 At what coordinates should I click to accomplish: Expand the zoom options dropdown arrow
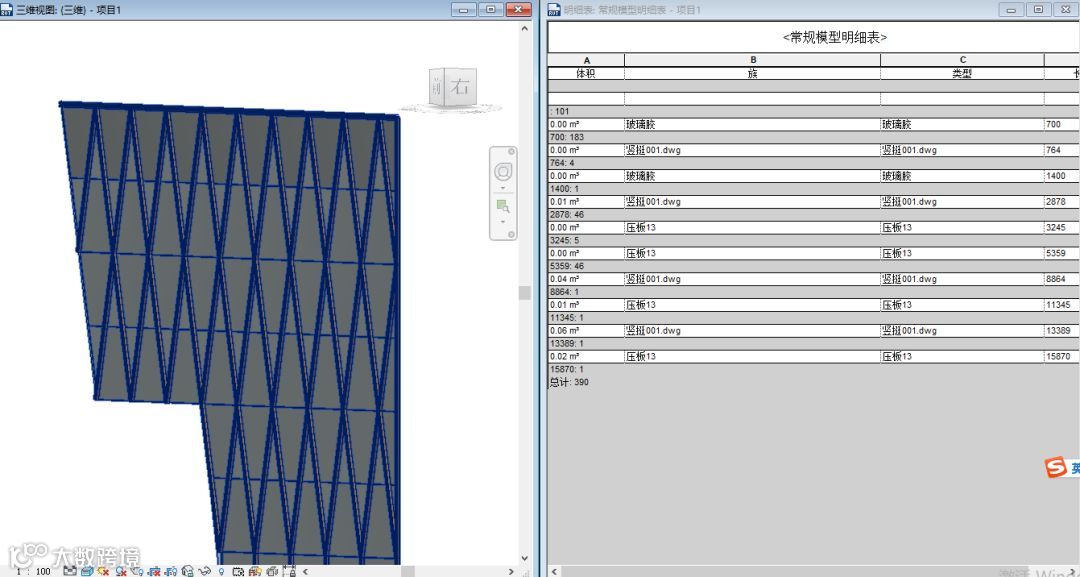pyautogui.click(x=503, y=222)
